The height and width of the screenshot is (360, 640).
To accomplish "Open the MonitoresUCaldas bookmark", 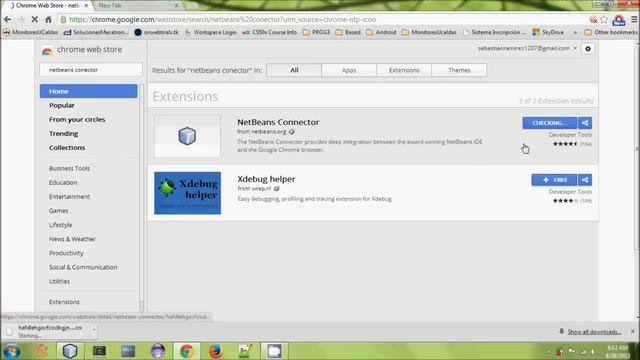I will 31,32.
